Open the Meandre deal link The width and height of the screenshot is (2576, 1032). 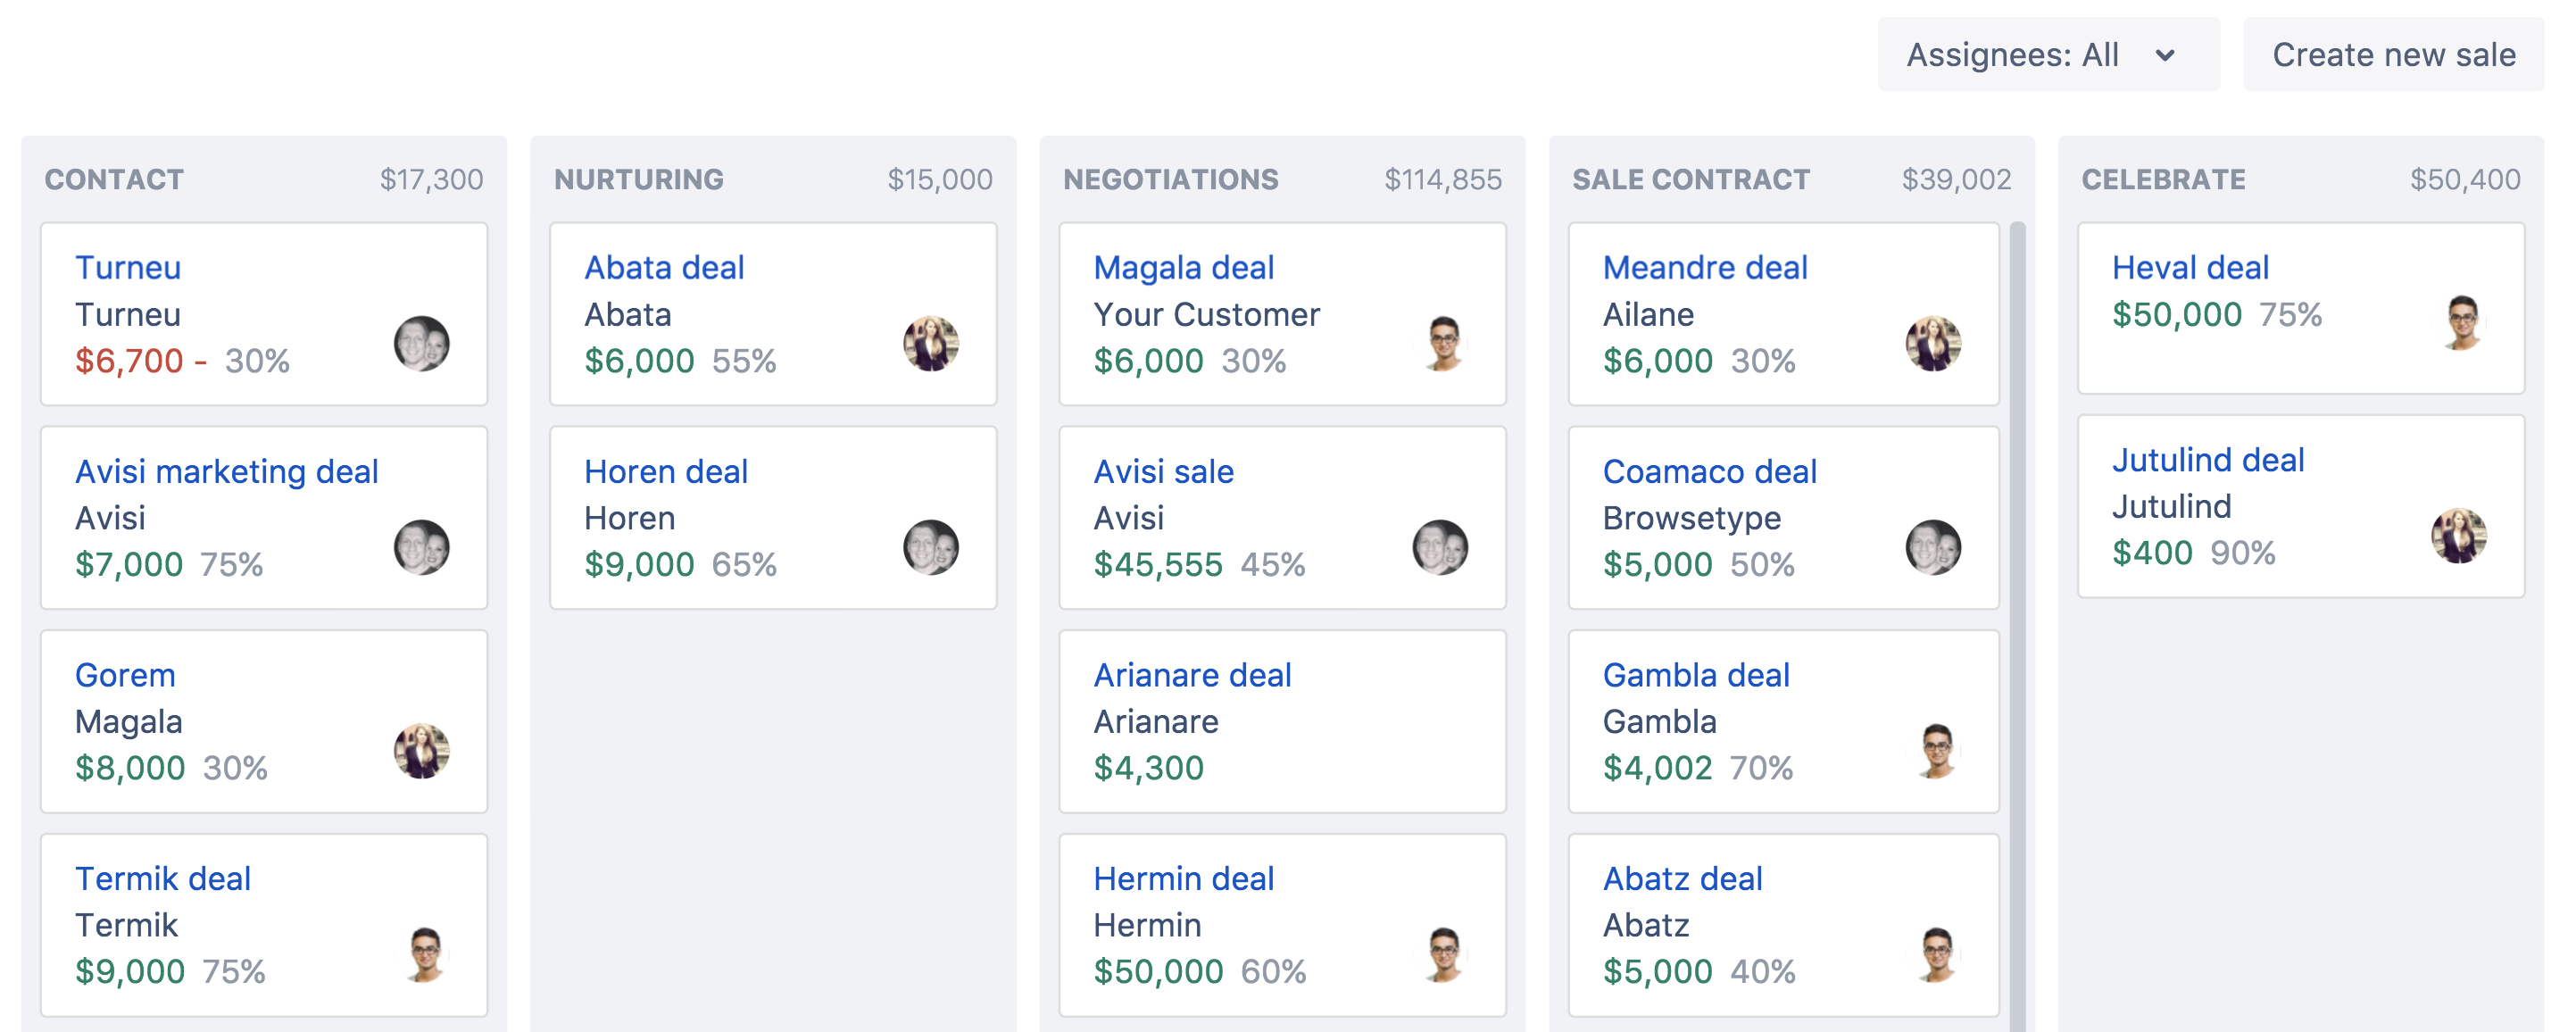(1704, 267)
